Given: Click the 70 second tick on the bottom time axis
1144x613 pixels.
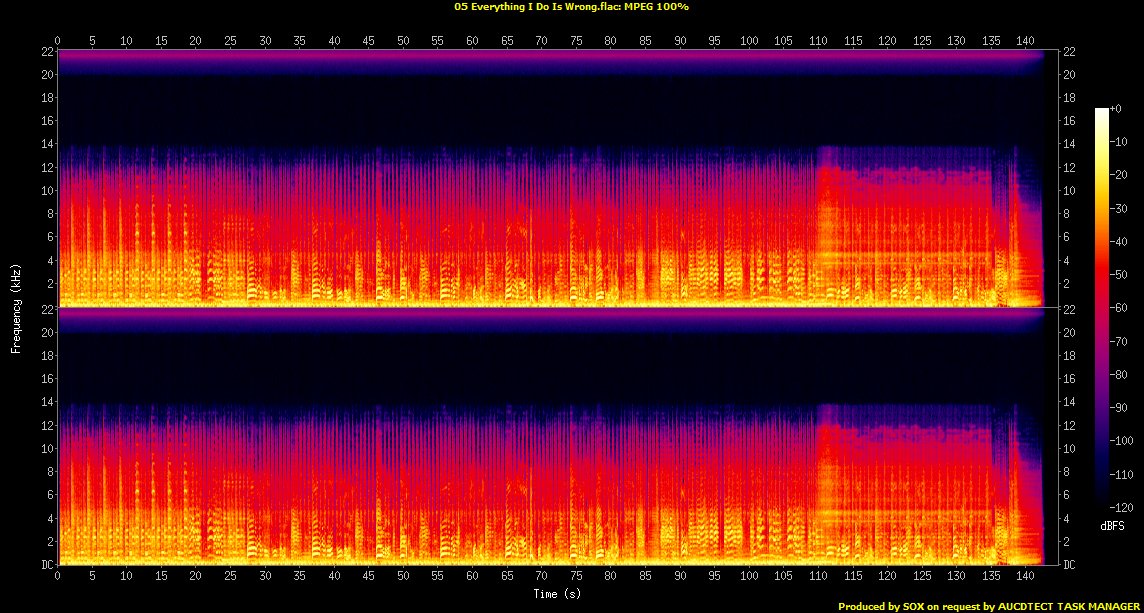Looking at the screenshot, I should [541, 578].
